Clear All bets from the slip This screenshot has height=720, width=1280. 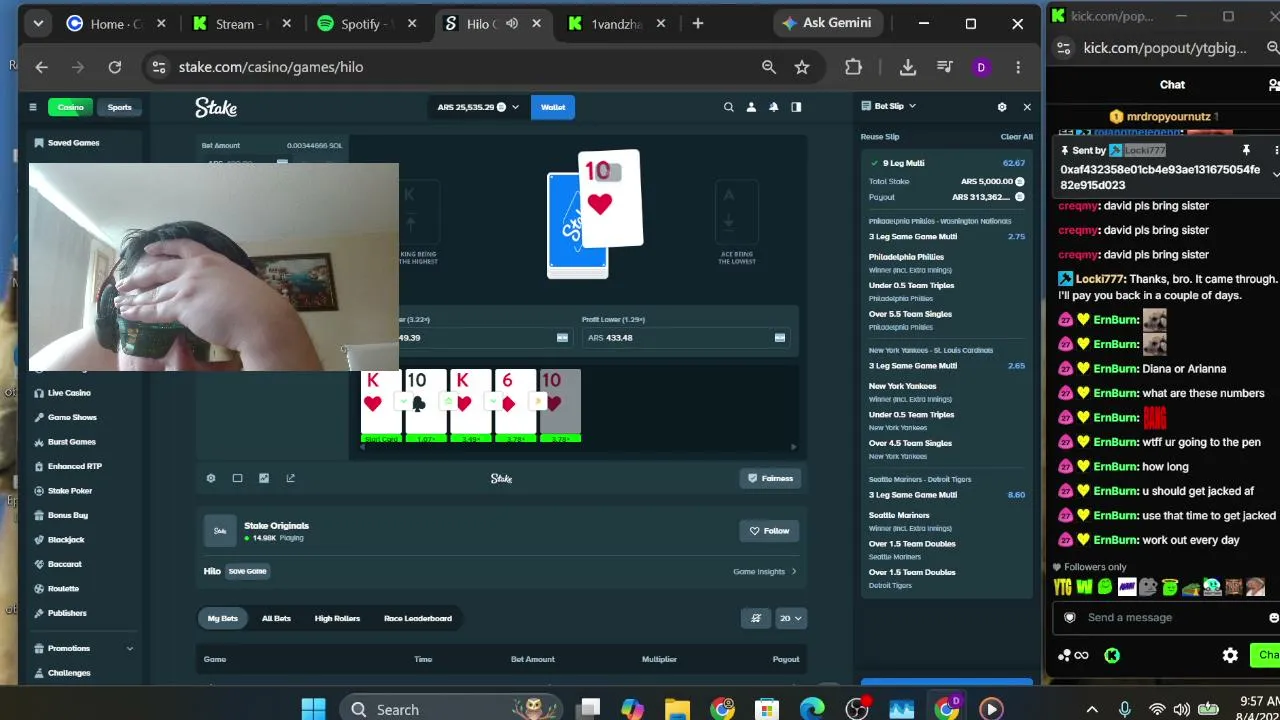pyautogui.click(x=1016, y=136)
